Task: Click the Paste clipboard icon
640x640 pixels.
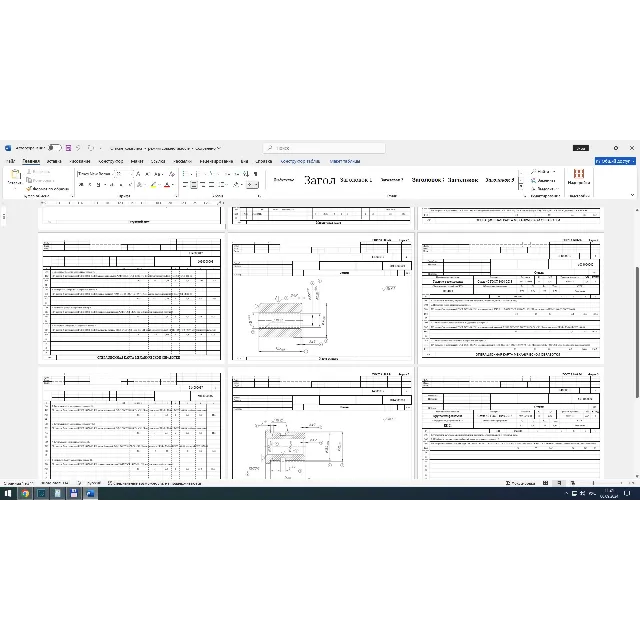Action: (15, 175)
